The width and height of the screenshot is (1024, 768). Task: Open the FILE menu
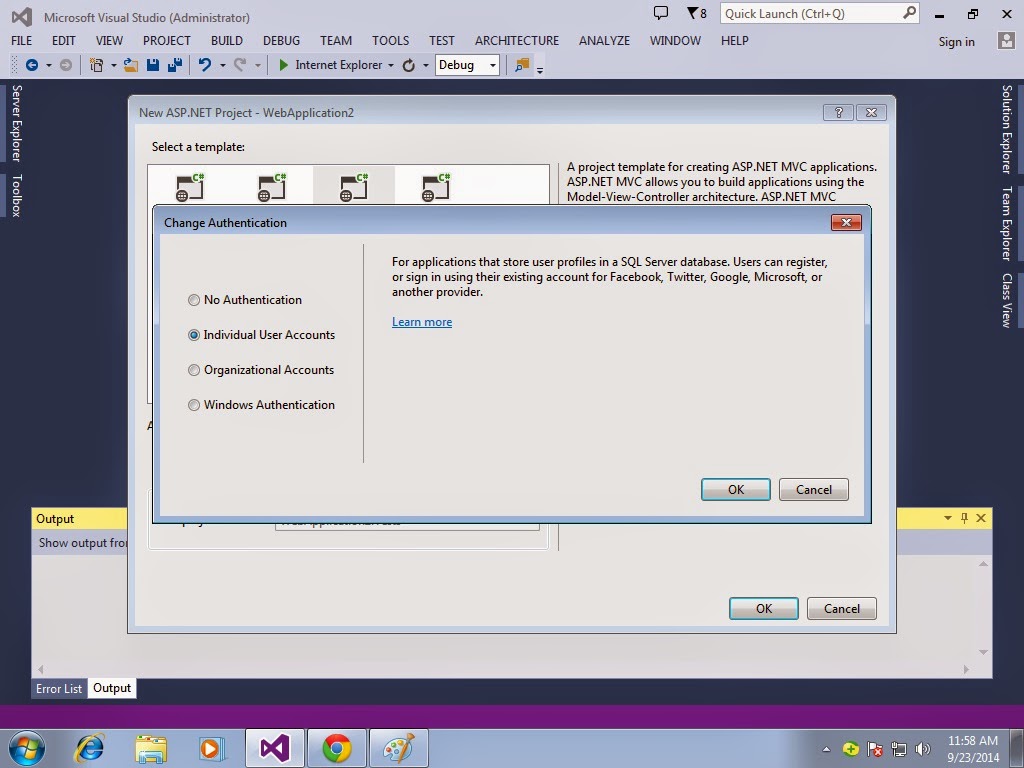pos(22,40)
